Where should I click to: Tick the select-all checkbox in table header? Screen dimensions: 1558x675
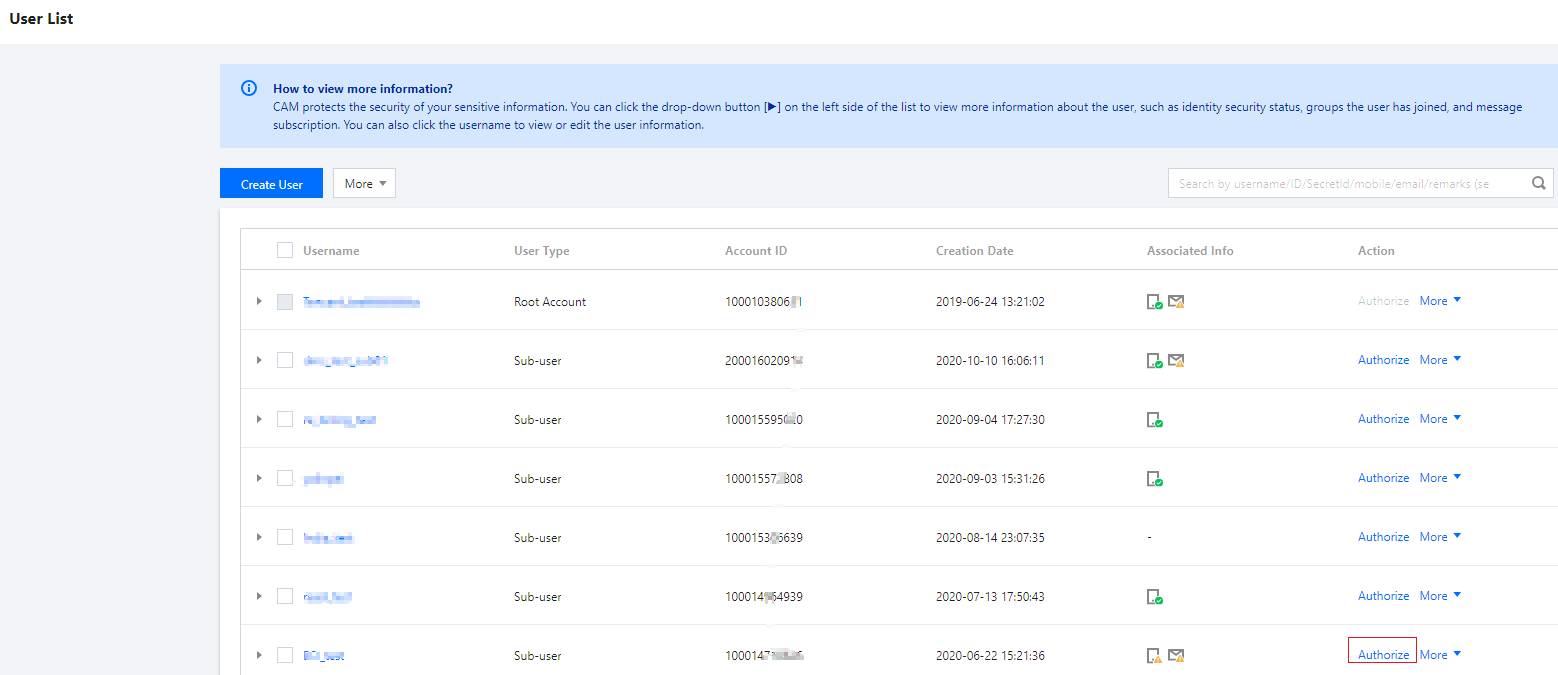pyautogui.click(x=285, y=250)
